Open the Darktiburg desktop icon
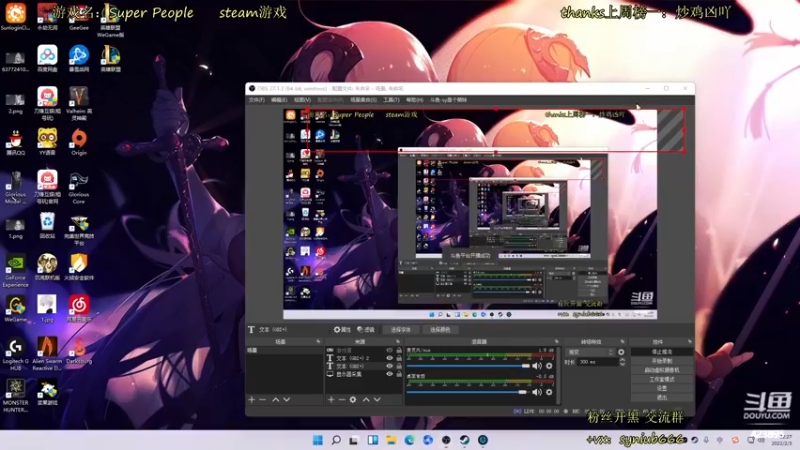This screenshot has width=800, height=450. tap(79, 351)
